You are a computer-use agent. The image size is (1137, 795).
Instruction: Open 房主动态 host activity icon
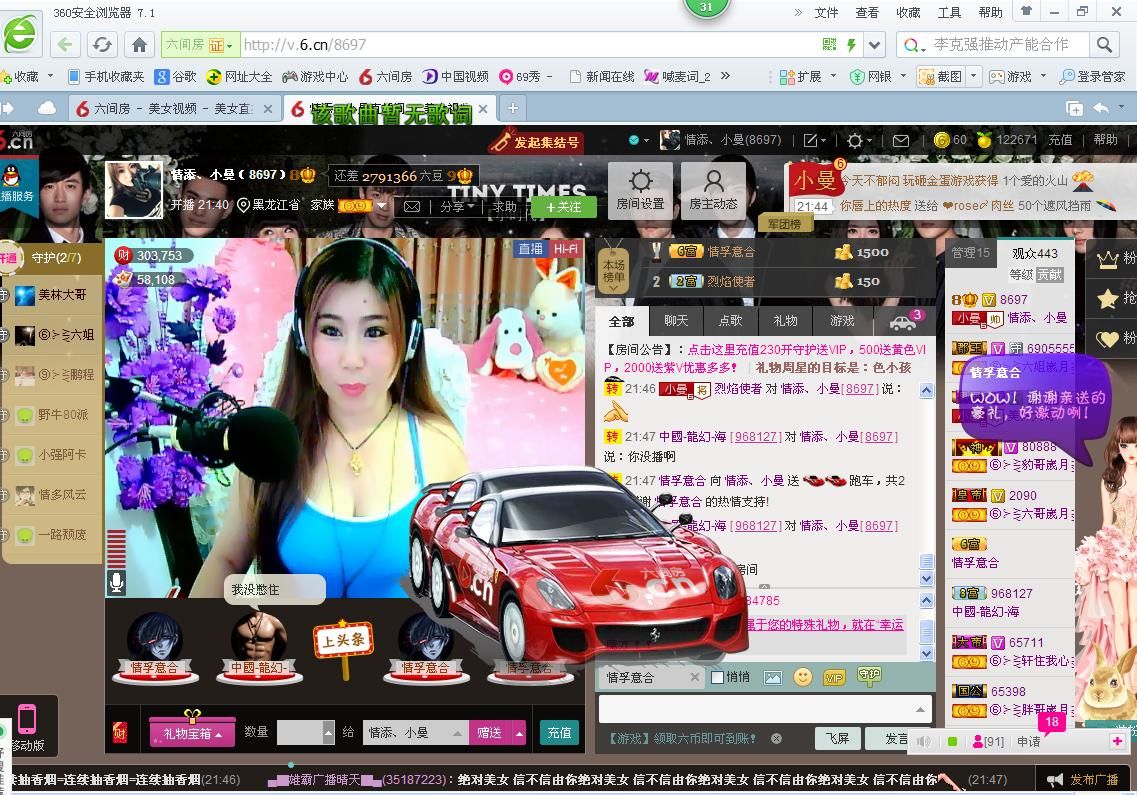pos(713,190)
